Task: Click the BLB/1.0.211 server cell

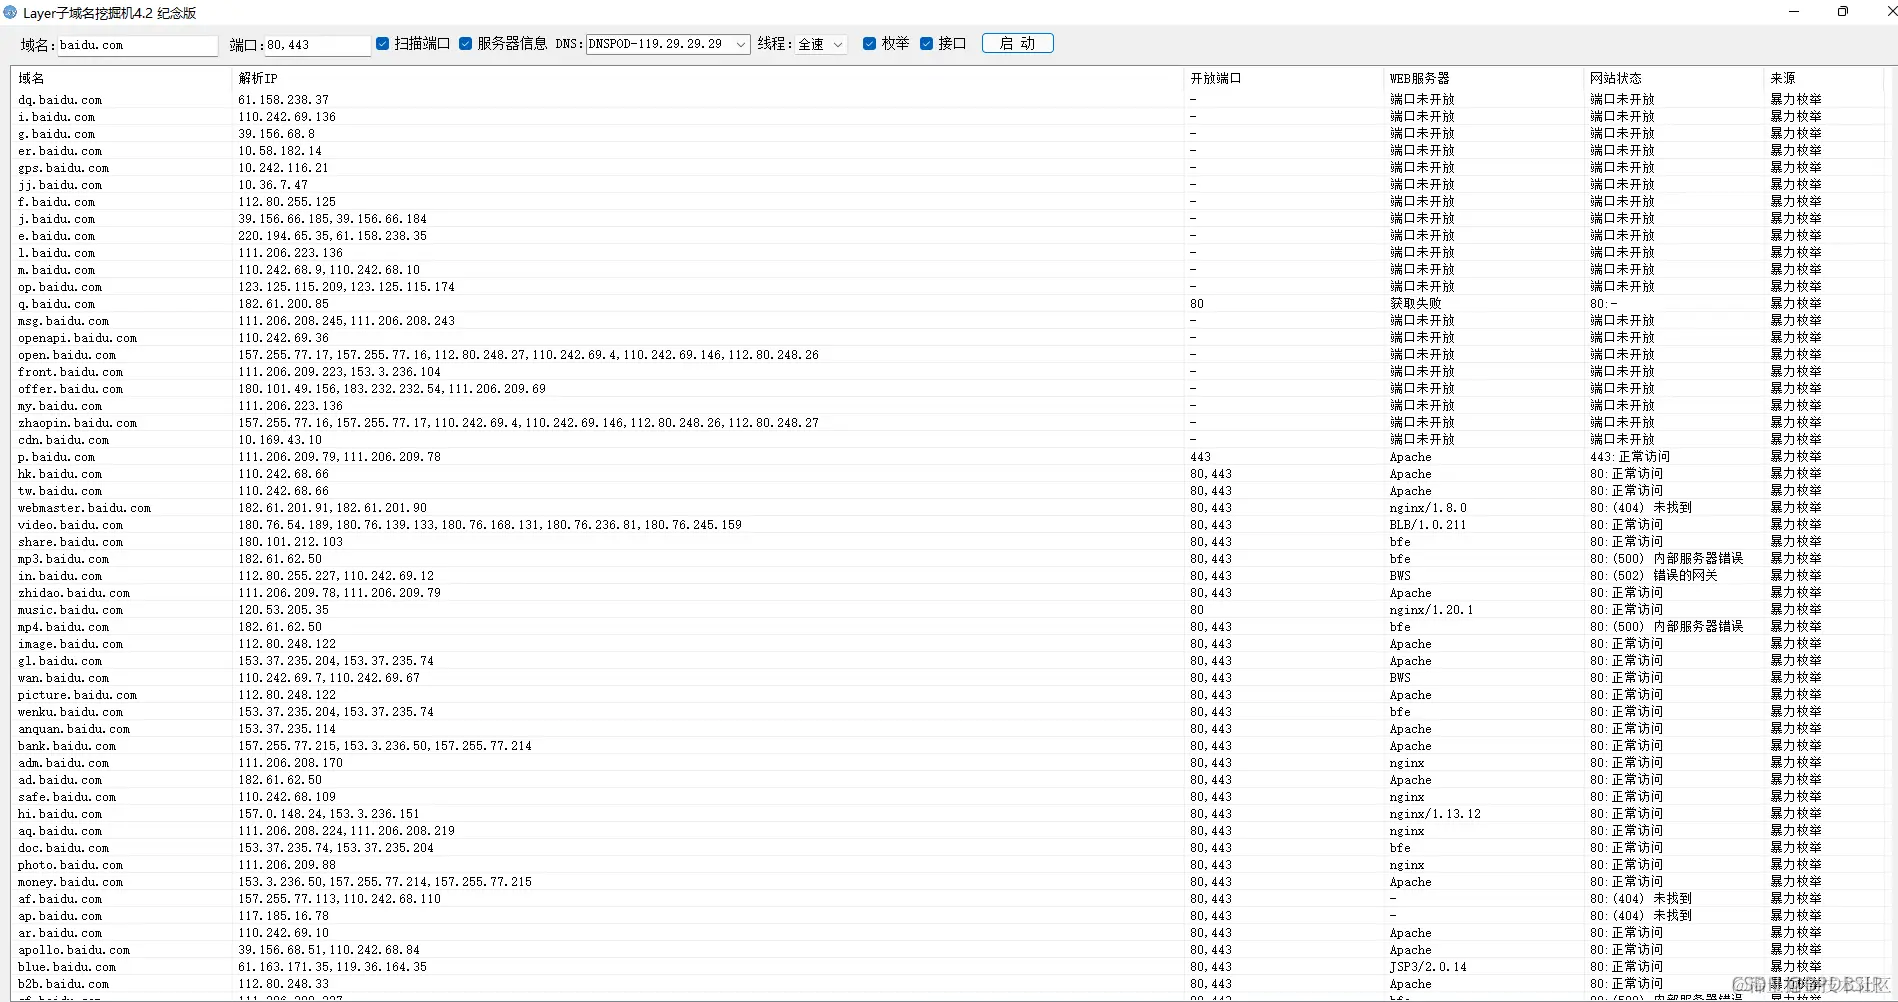Action: (1428, 525)
